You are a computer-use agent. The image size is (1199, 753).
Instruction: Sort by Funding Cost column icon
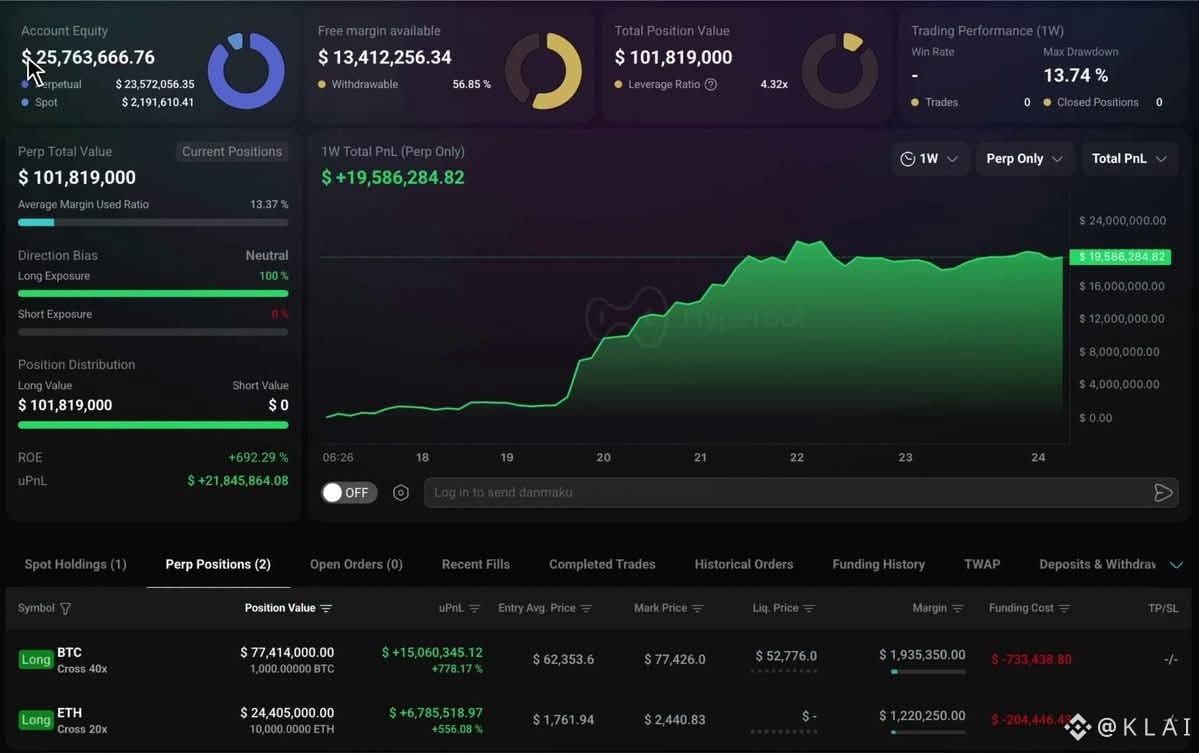click(1064, 609)
